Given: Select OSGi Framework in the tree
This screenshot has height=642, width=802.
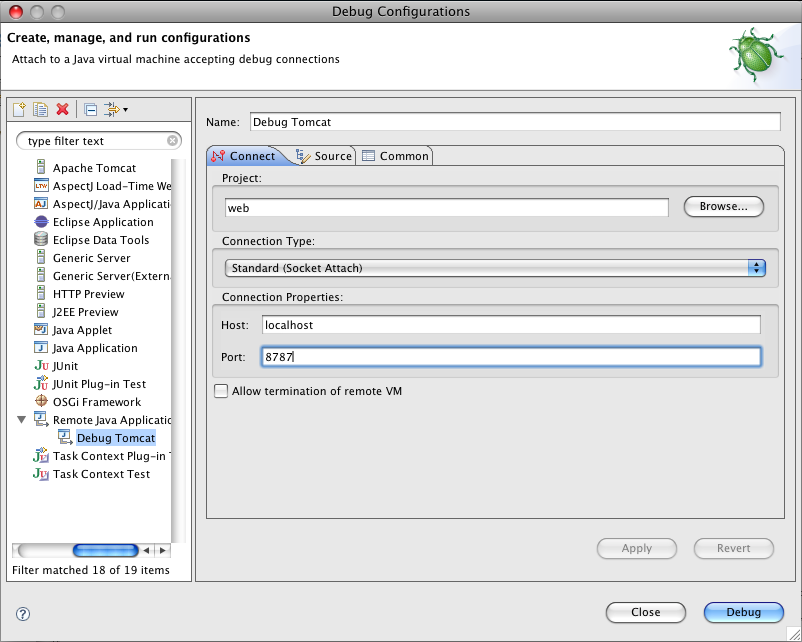Looking at the screenshot, I should [x=97, y=402].
